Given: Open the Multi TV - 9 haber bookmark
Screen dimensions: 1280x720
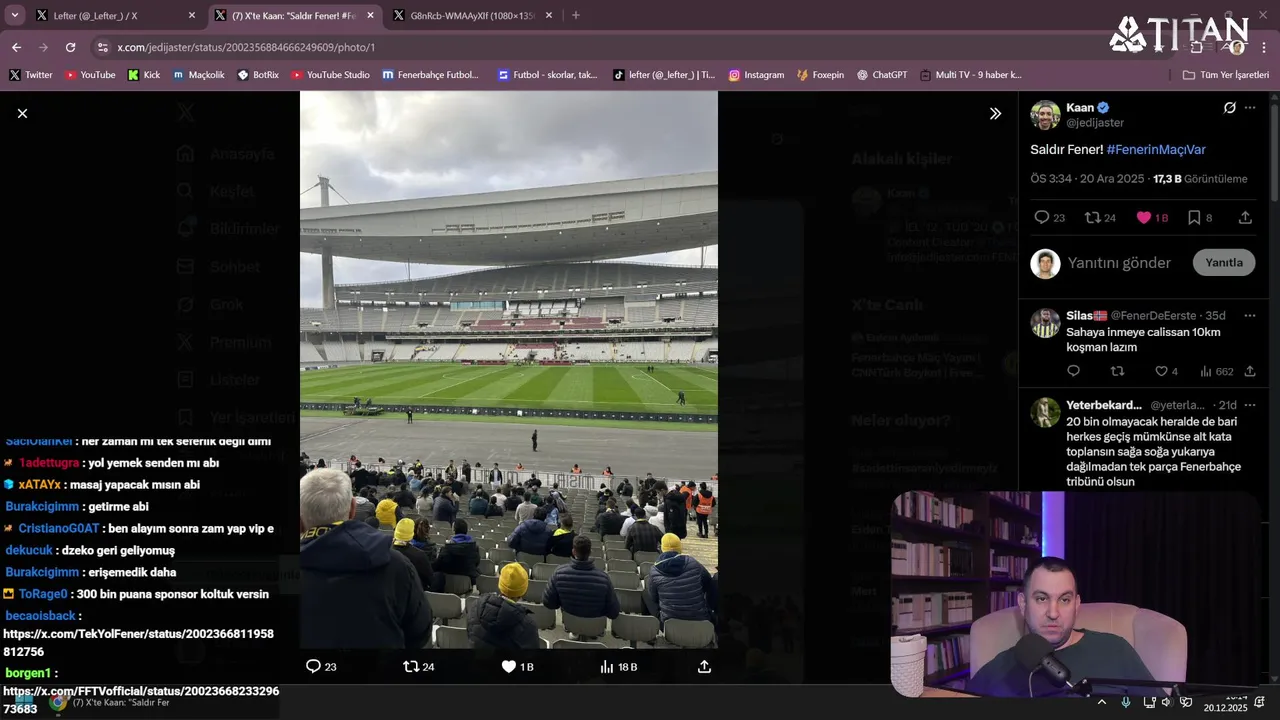Looking at the screenshot, I should point(971,75).
